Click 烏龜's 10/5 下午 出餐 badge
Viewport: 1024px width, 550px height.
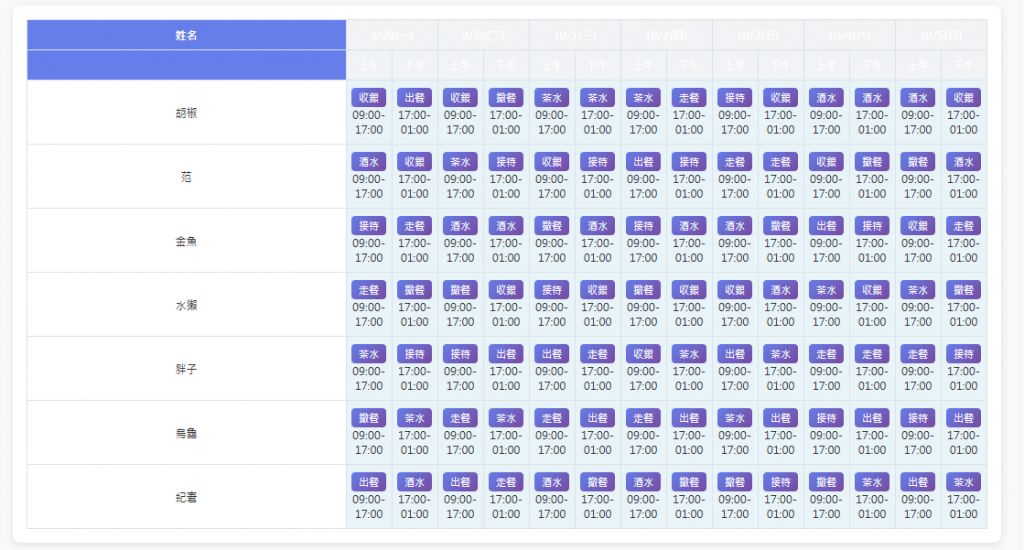pos(963,417)
